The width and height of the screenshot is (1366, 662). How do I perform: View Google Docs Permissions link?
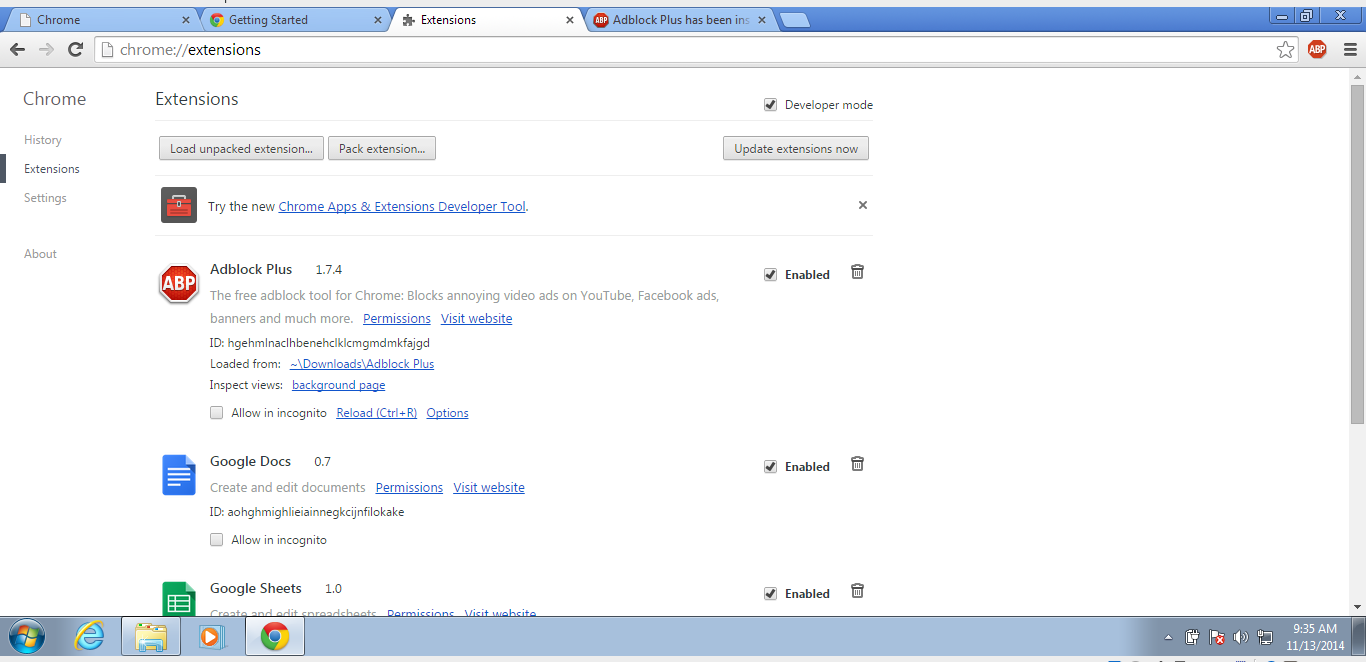click(409, 488)
